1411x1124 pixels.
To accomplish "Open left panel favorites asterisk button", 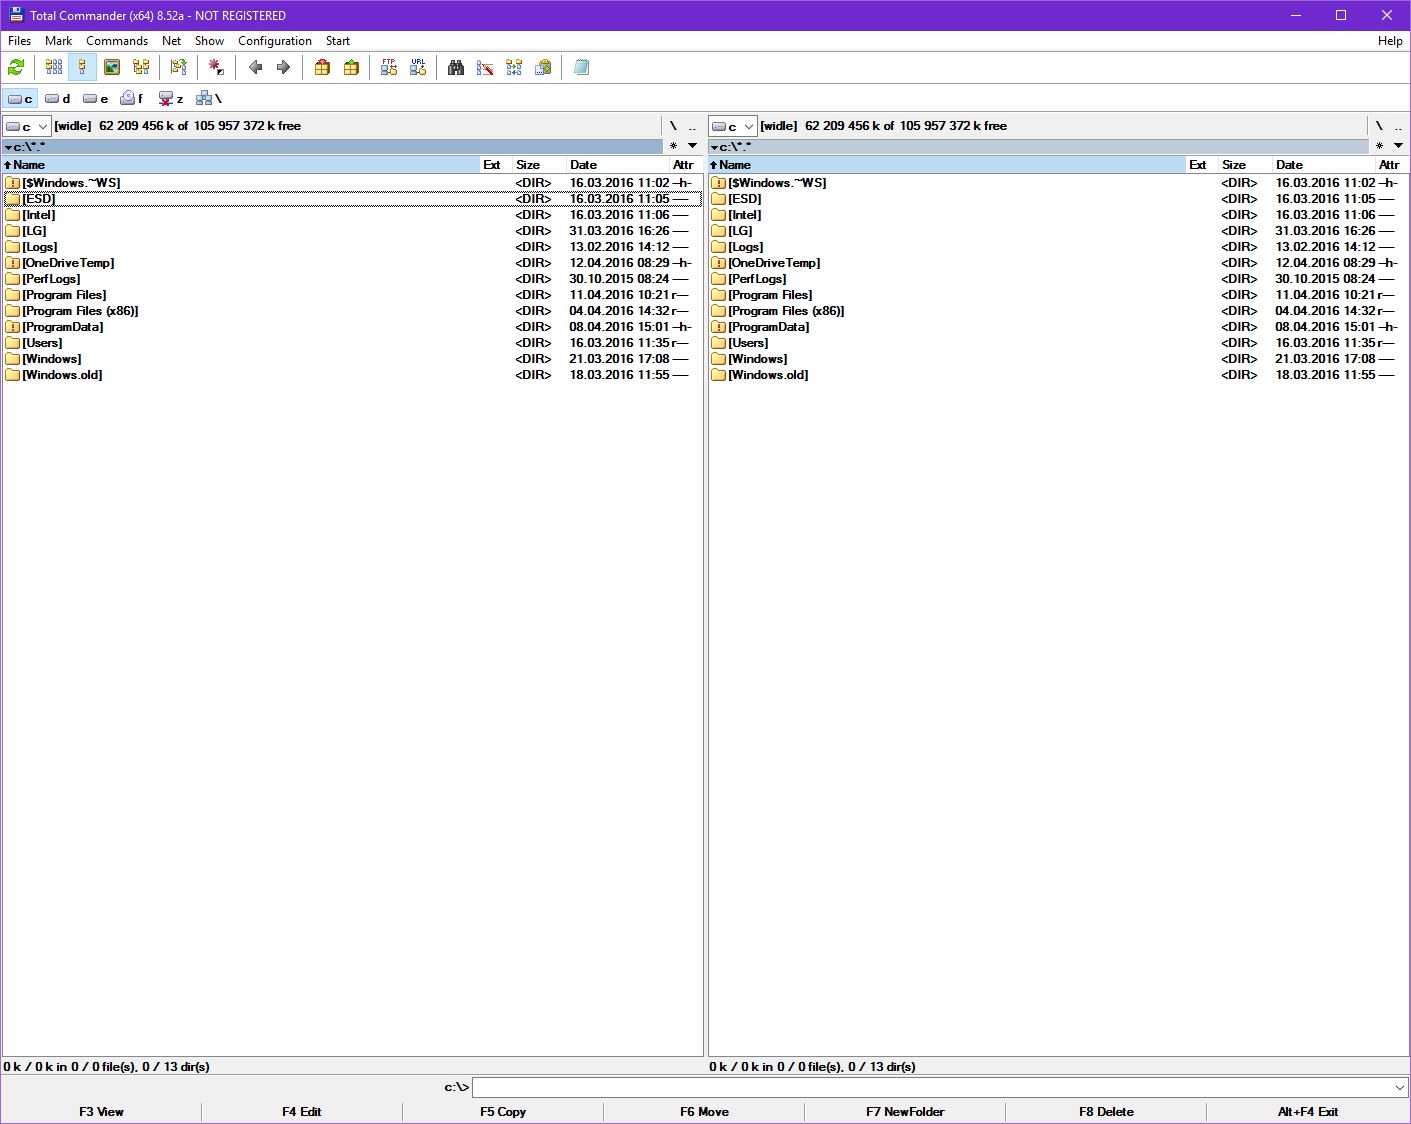I will pos(673,146).
